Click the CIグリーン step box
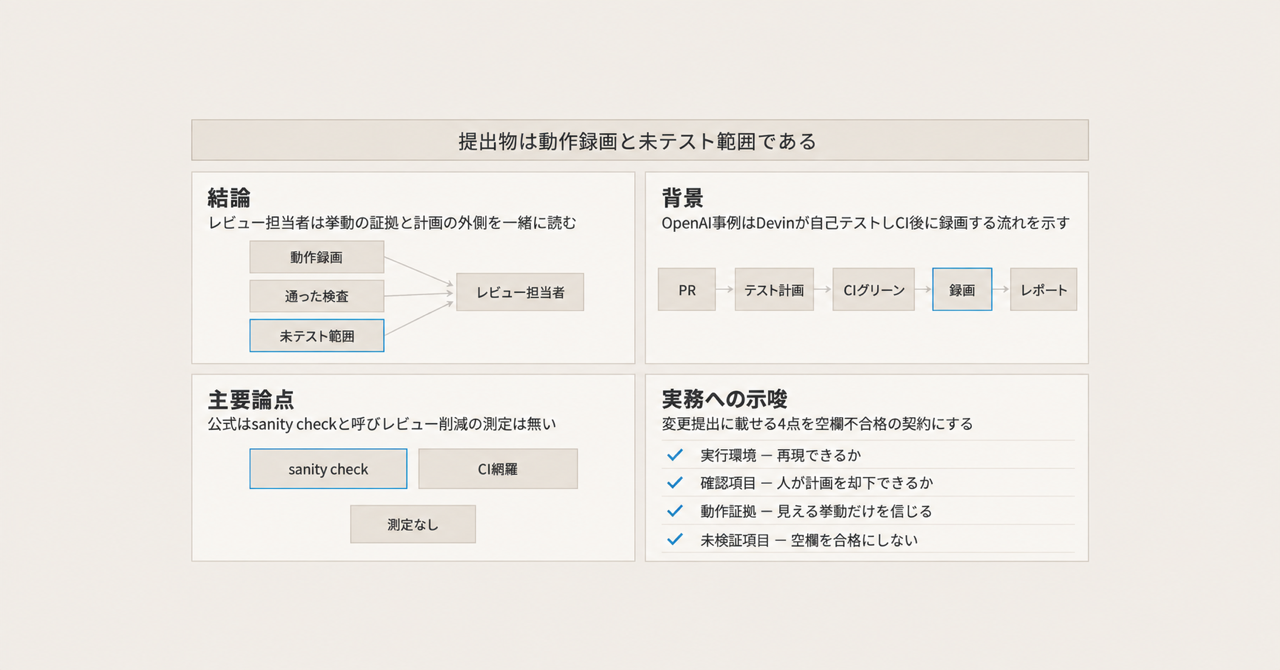Image resolution: width=1280 pixels, height=670 pixels. [873, 289]
